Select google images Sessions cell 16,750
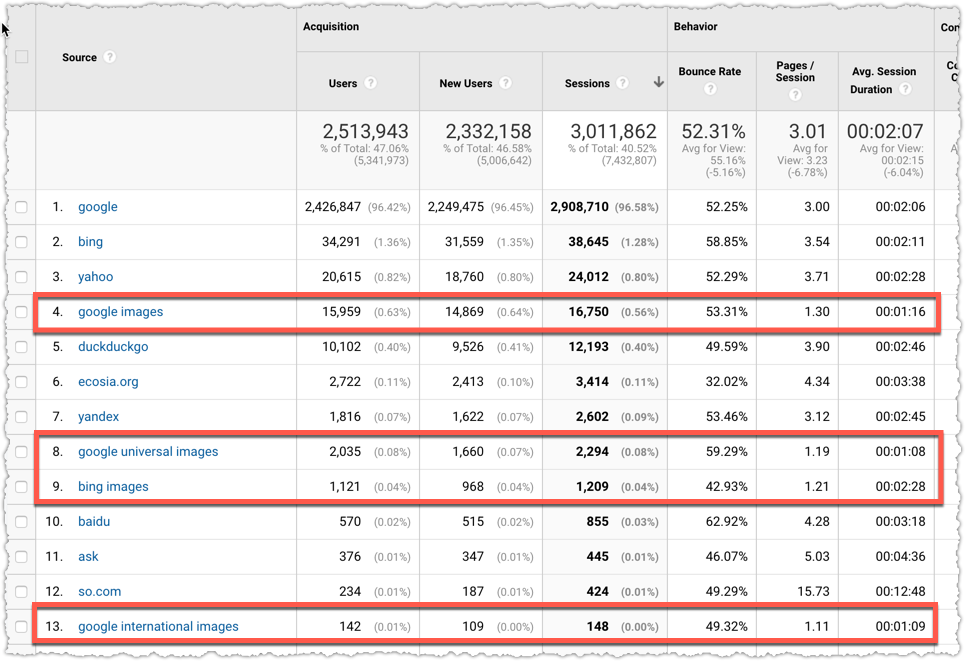965x661 pixels. (x=588, y=312)
